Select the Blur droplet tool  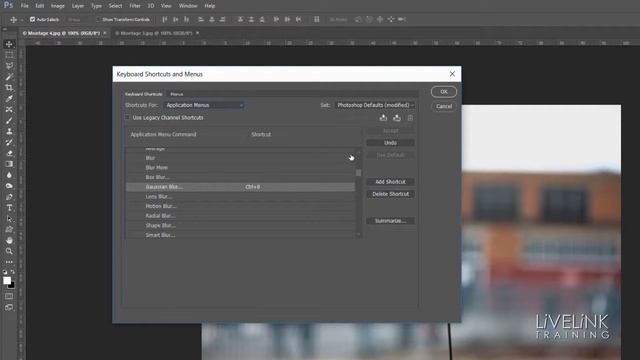[9, 175]
